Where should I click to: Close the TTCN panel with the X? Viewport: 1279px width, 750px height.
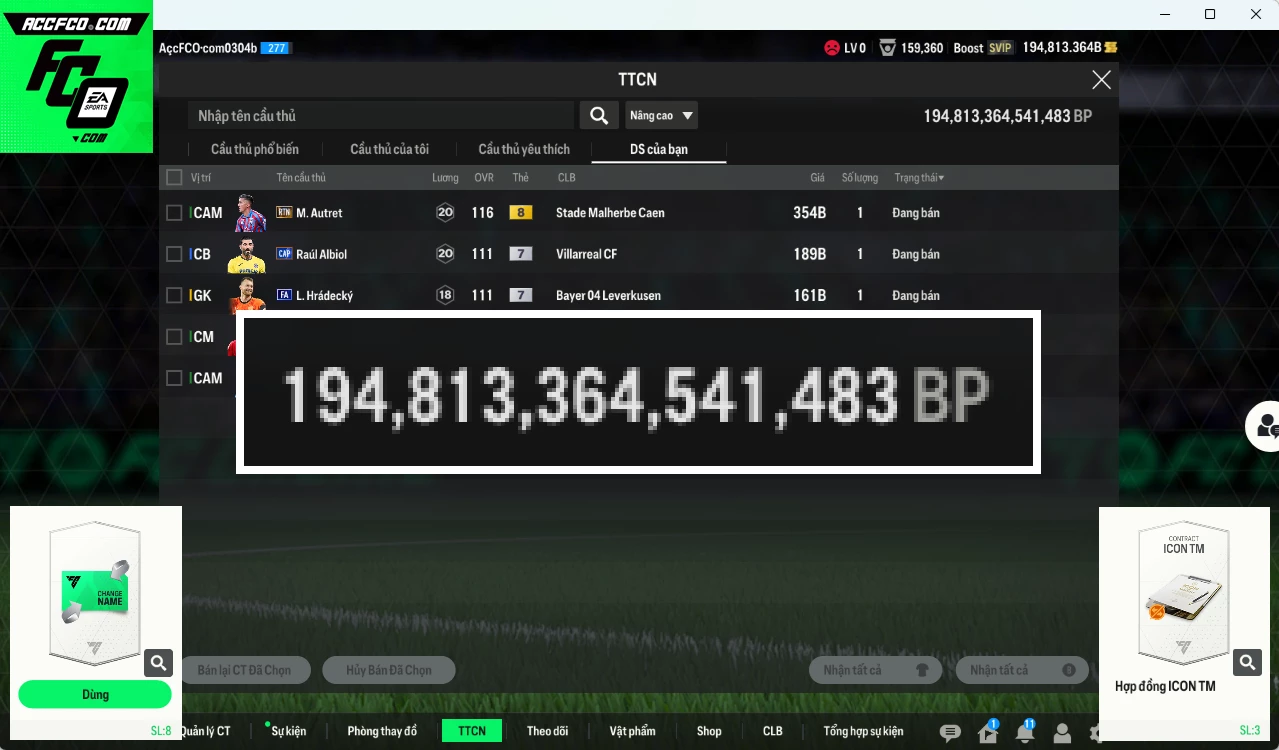1101,80
